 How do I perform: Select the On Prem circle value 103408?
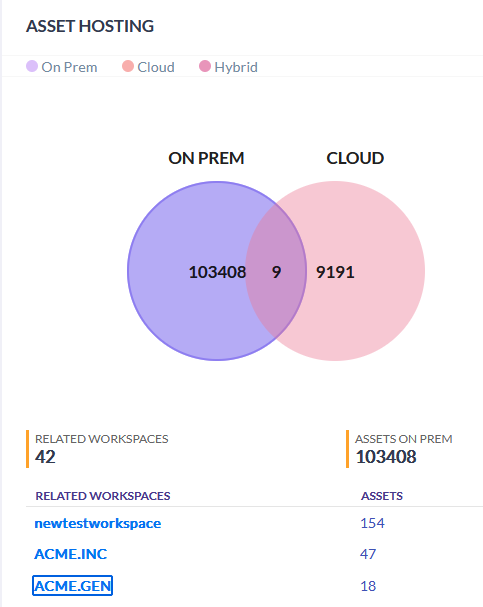(217, 272)
